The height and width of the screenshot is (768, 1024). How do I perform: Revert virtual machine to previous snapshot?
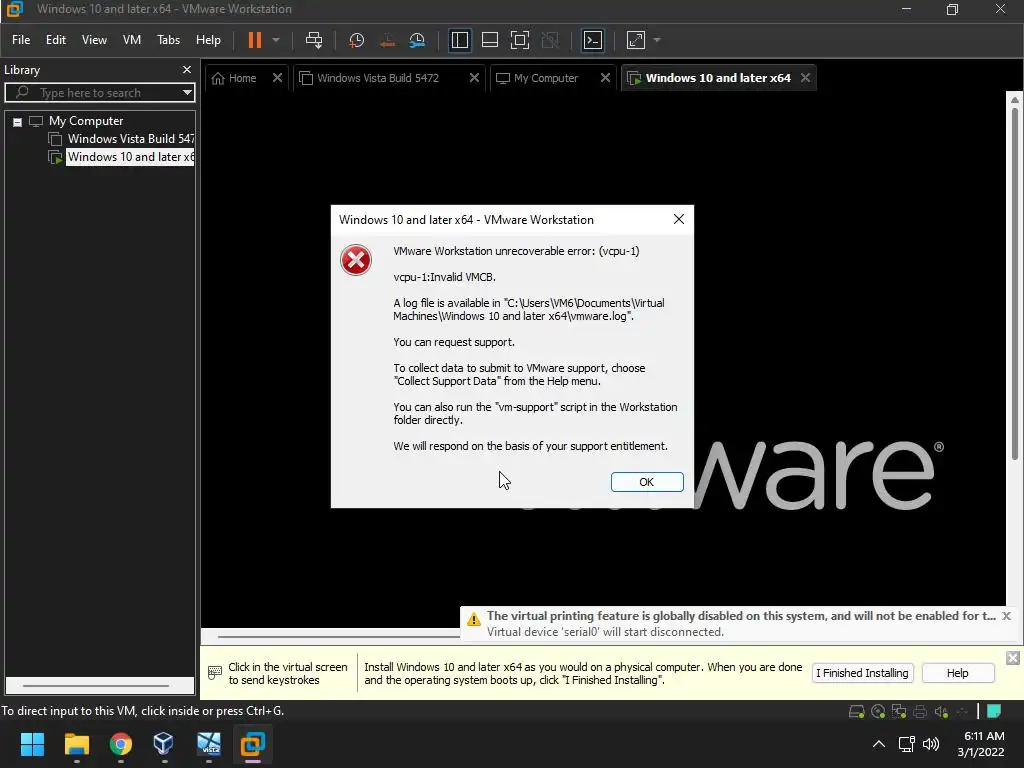click(x=387, y=40)
